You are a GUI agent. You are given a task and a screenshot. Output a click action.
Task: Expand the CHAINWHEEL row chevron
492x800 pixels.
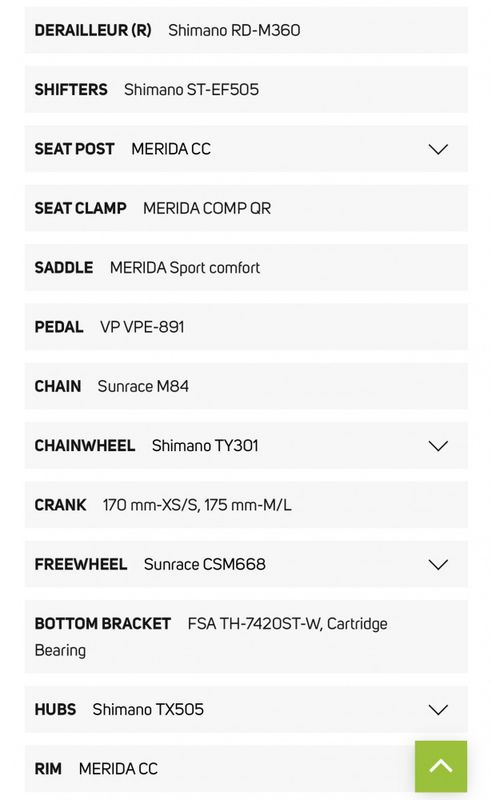coord(438,446)
